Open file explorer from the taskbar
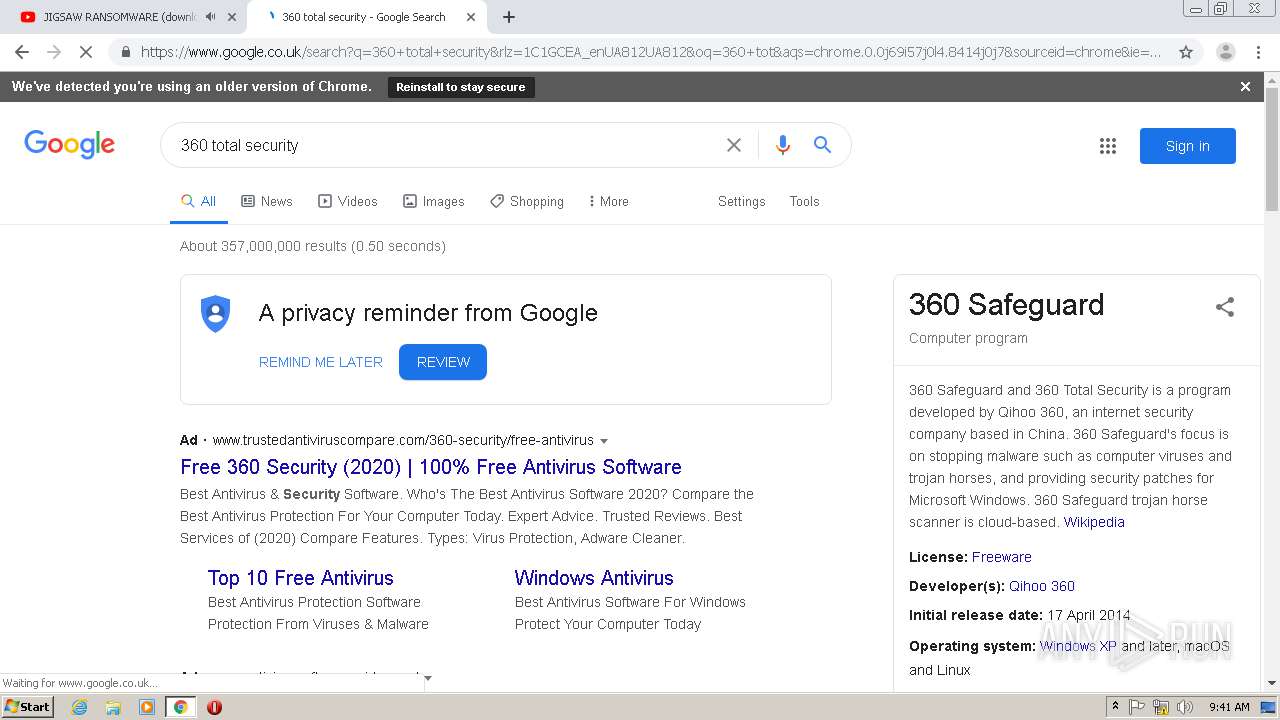Viewport: 1280px width, 720px height. pos(113,707)
